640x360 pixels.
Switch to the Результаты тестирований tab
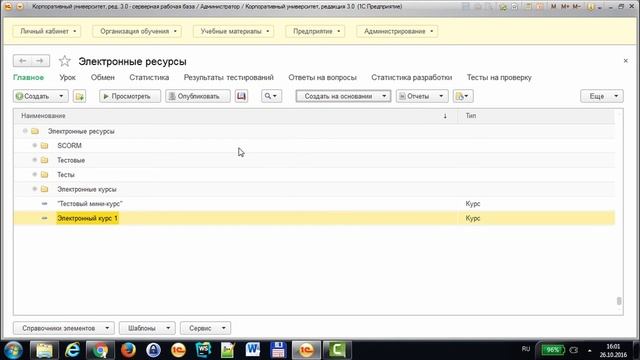coord(229,78)
